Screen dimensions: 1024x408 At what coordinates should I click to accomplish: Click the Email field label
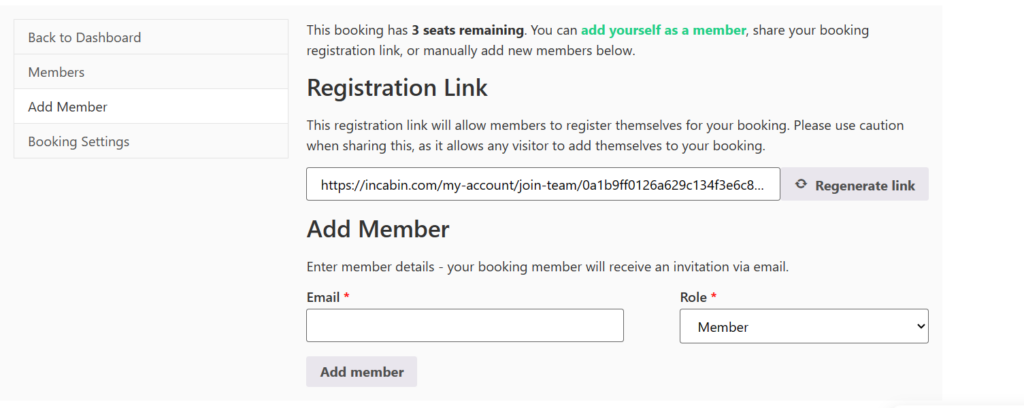pyautogui.click(x=322, y=297)
